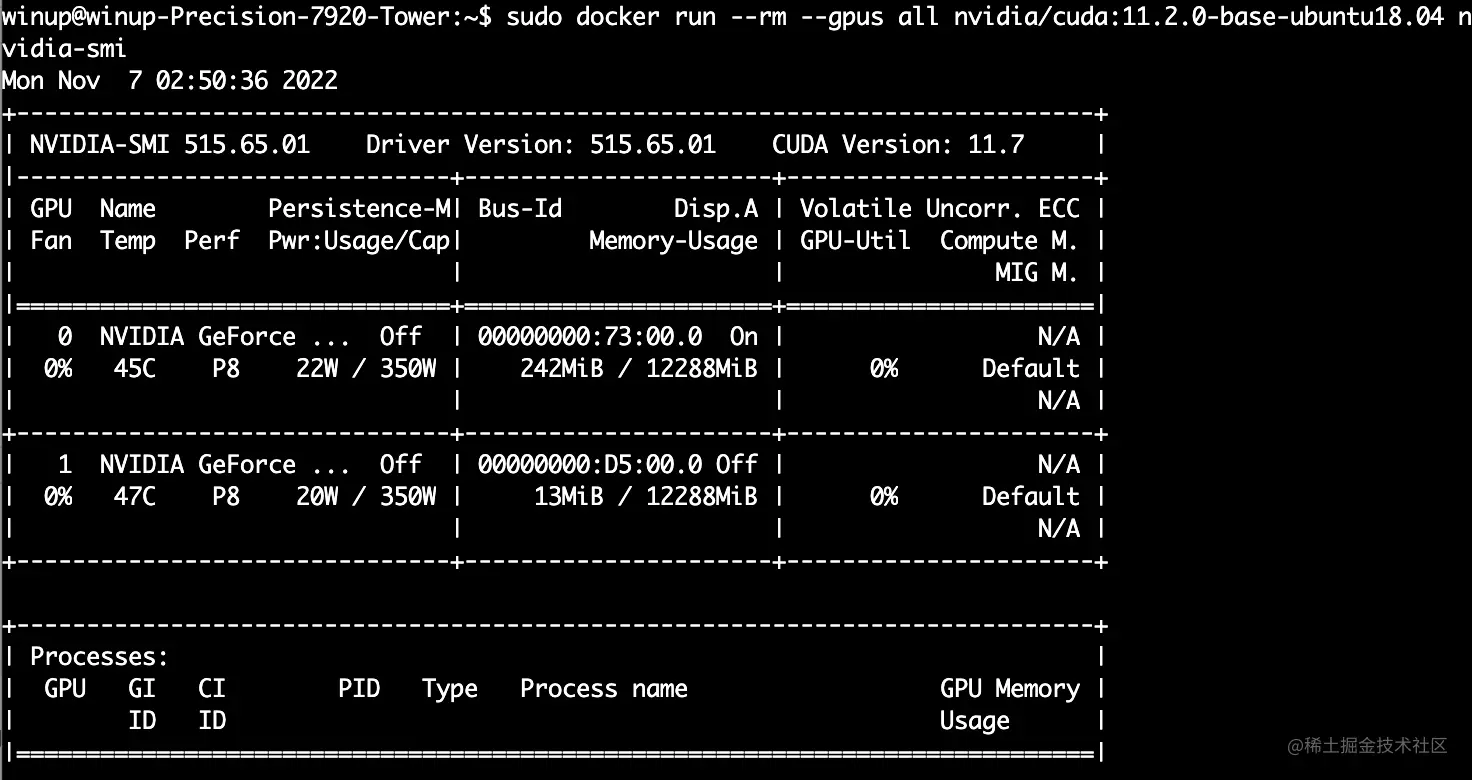1472x780 pixels.
Task: Click the prompt 'winup@winup-Precision-7920-Tower'
Action: (226, 16)
